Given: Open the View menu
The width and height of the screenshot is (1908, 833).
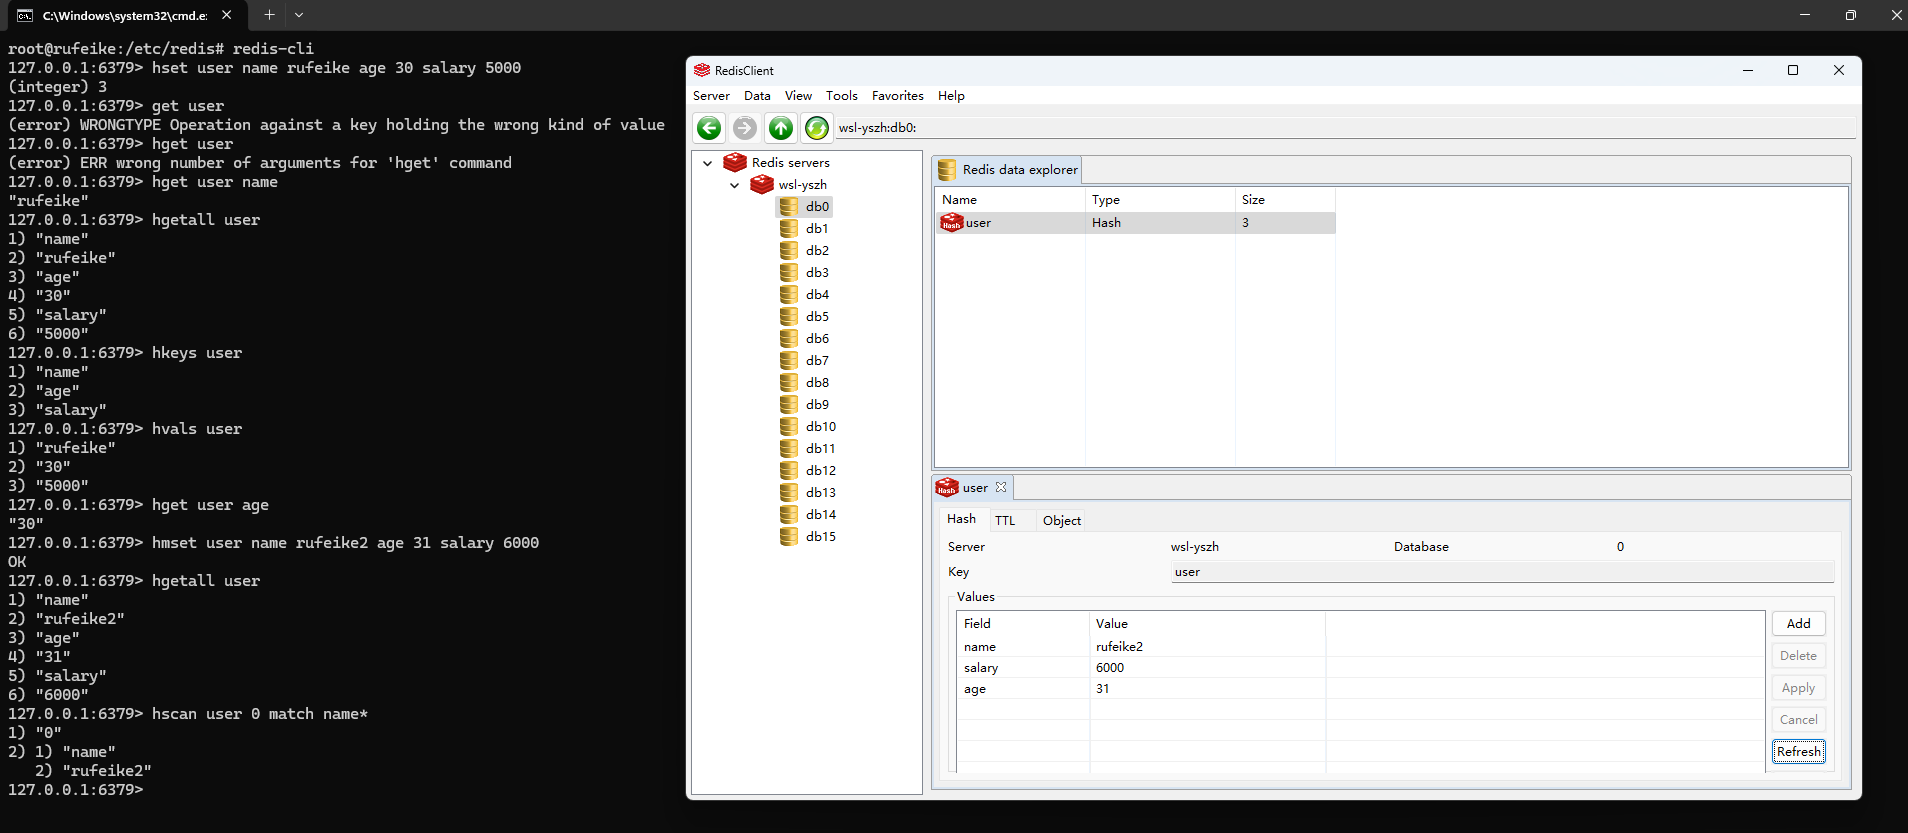Looking at the screenshot, I should click(798, 96).
